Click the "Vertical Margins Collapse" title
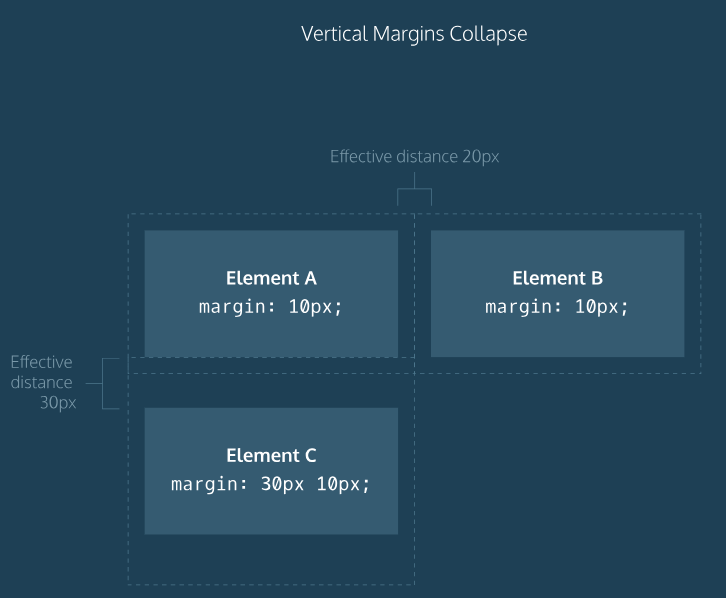This screenshot has width=726, height=598. tap(414, 34)
